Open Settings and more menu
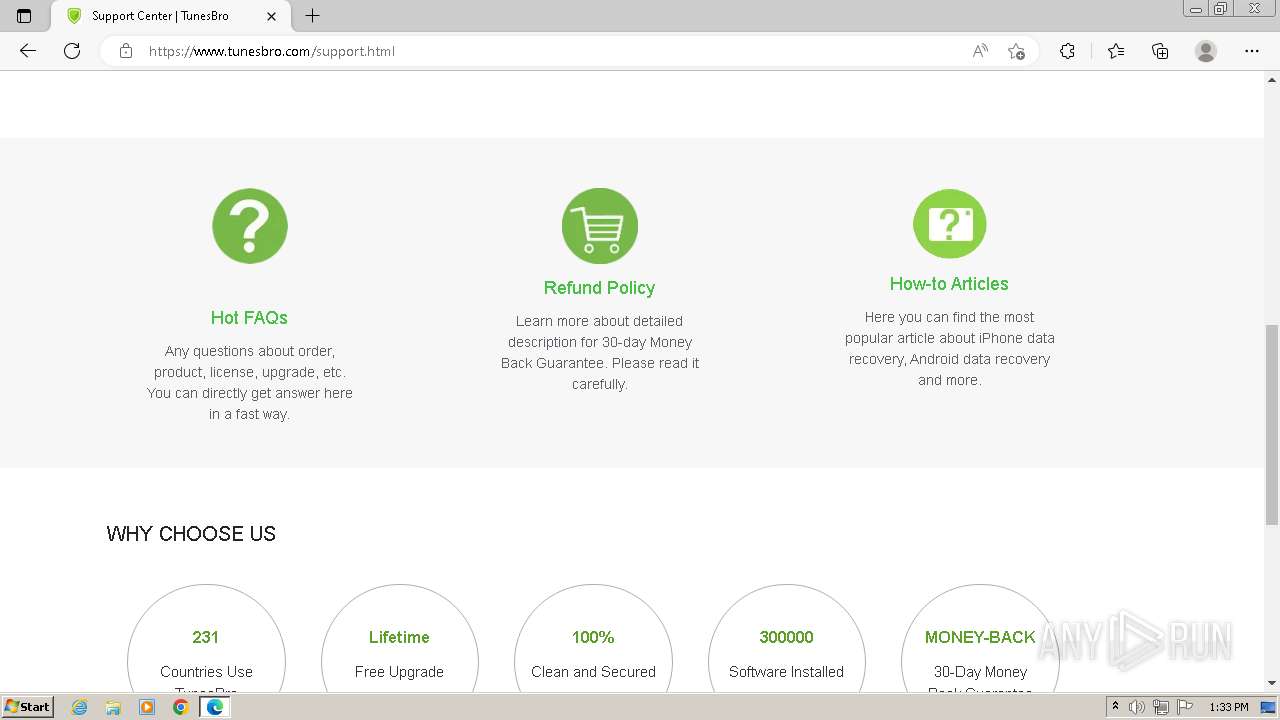 (1252, 51)
